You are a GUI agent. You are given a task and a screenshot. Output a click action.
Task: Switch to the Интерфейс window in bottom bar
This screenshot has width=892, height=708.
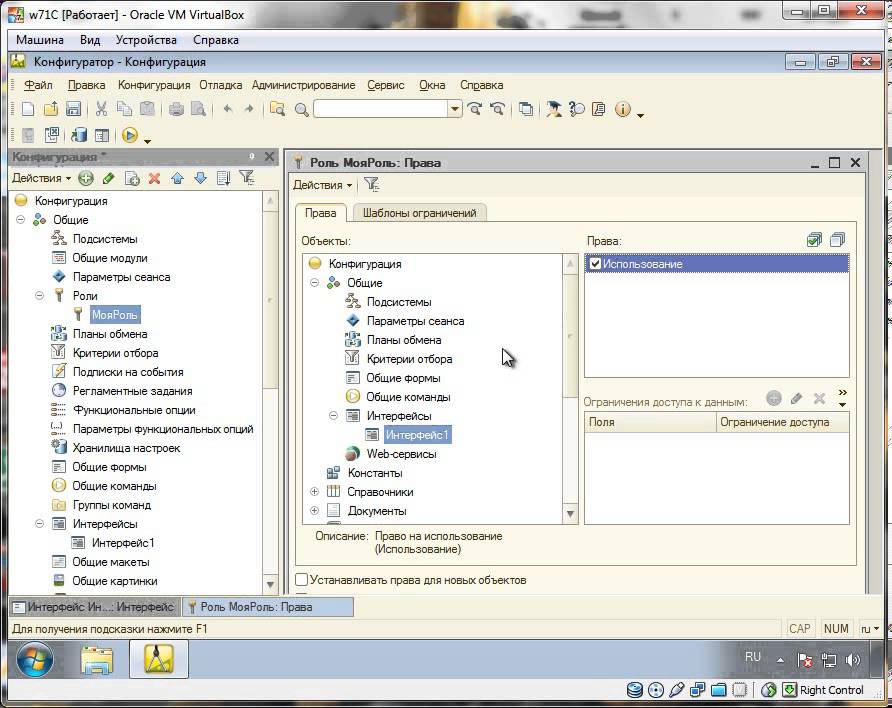[97, 607]
